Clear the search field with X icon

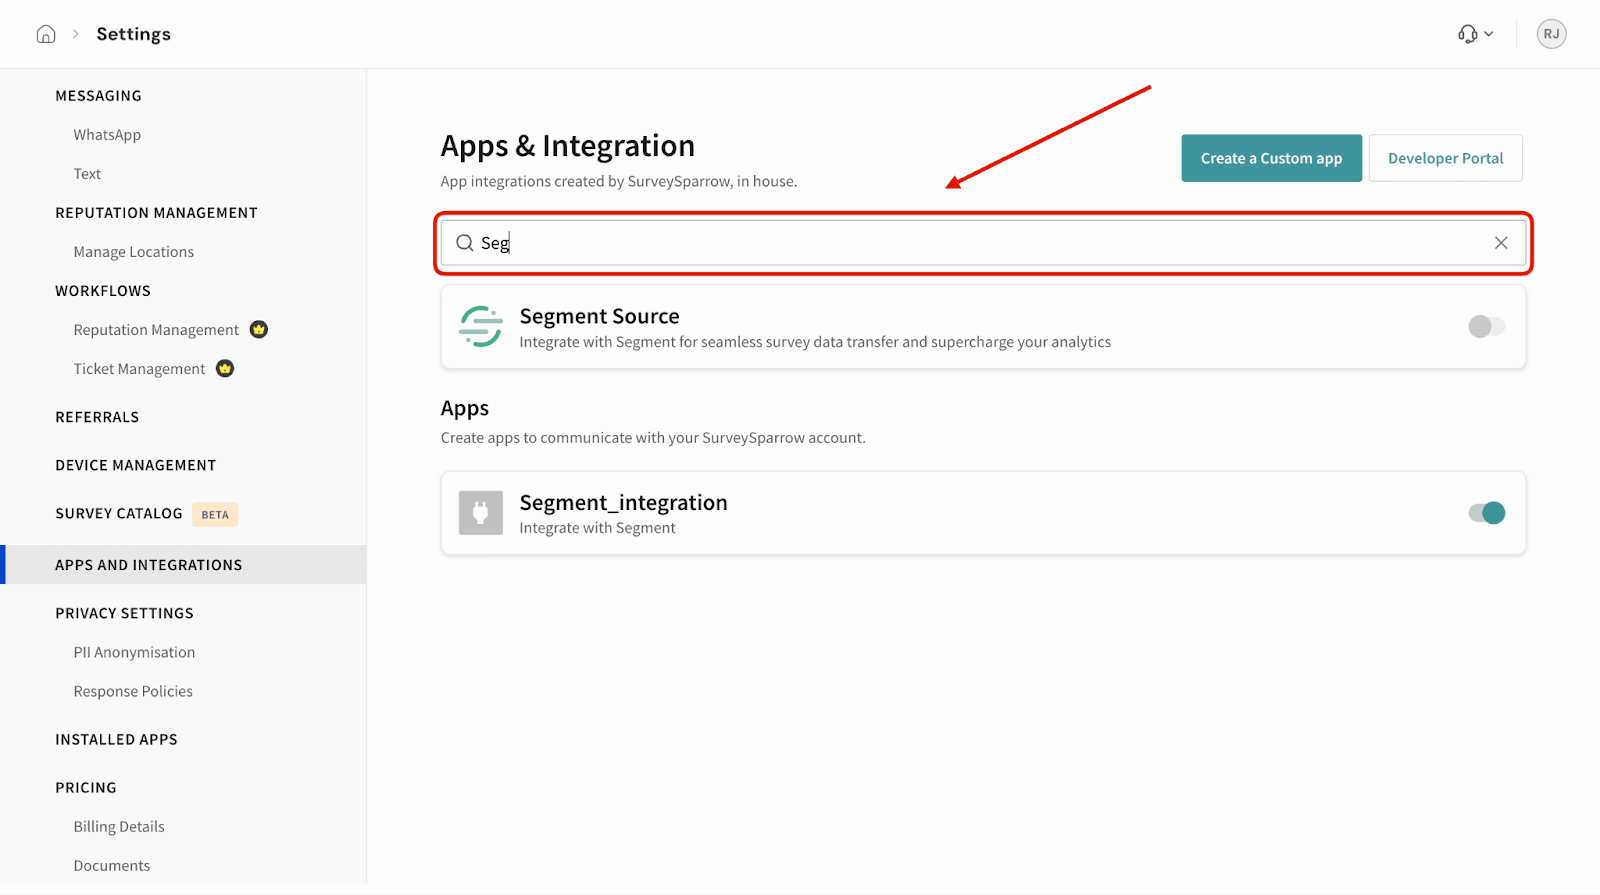click(x=1501, y=243)
